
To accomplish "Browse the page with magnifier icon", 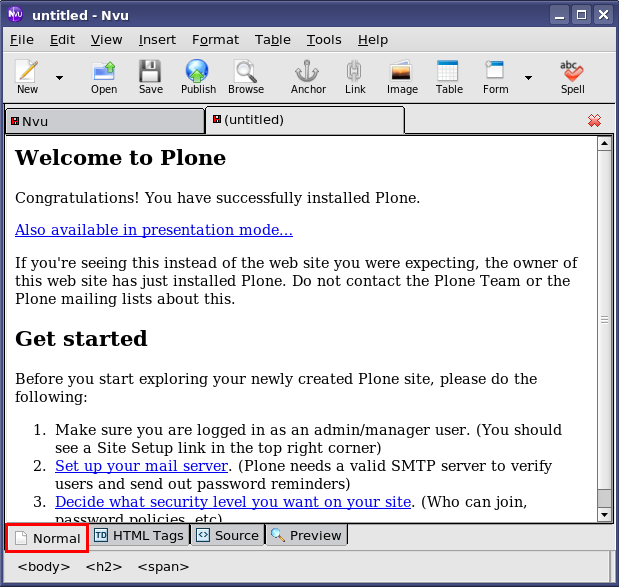I will coord(246,77).
